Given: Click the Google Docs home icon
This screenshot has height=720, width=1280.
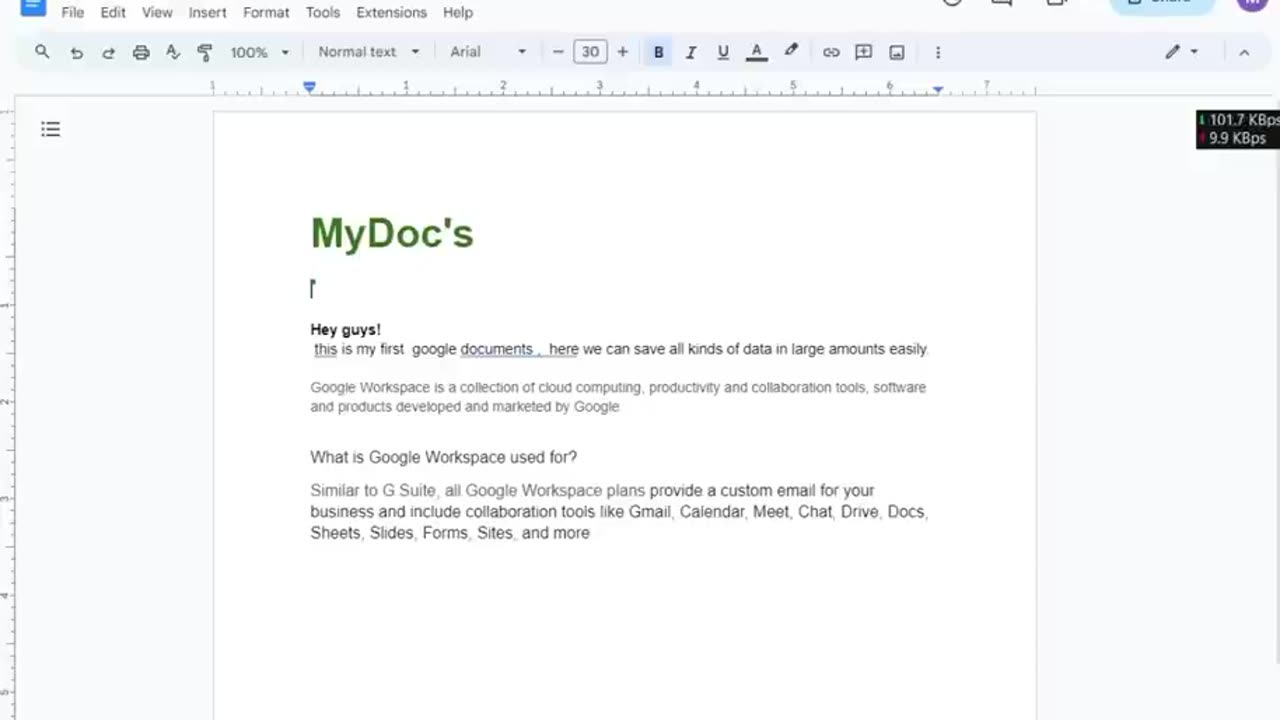Looking at the screenshot, I should tap(32, 6).
